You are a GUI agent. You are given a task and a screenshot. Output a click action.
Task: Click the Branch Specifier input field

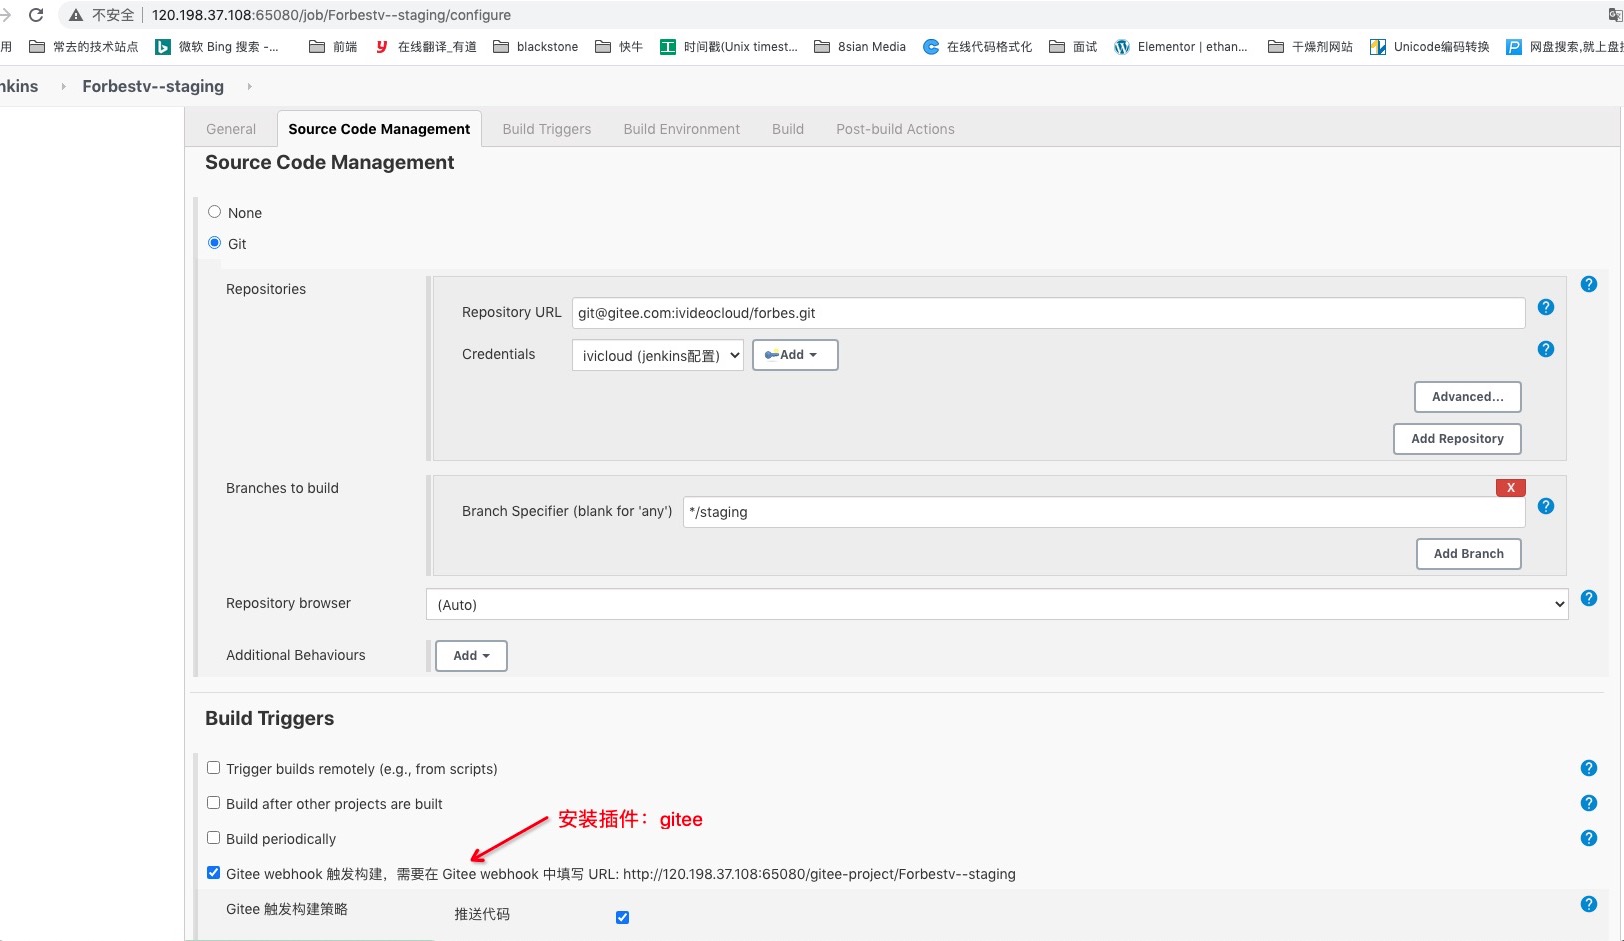tap(1104, 512)
